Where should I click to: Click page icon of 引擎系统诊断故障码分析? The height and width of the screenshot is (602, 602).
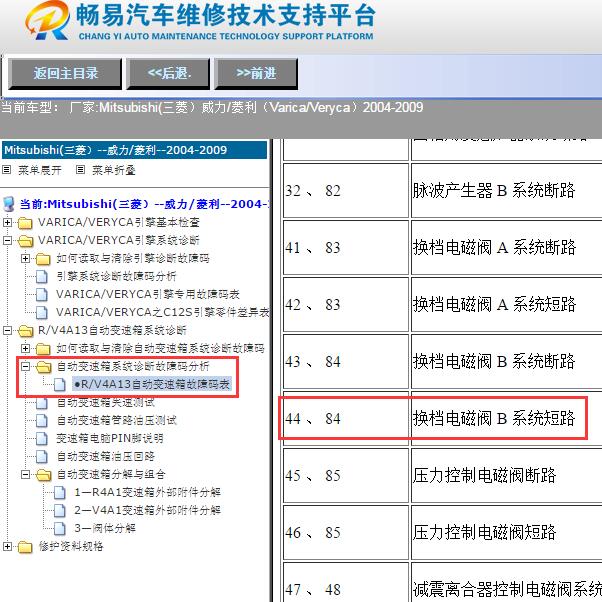point(41,276)
